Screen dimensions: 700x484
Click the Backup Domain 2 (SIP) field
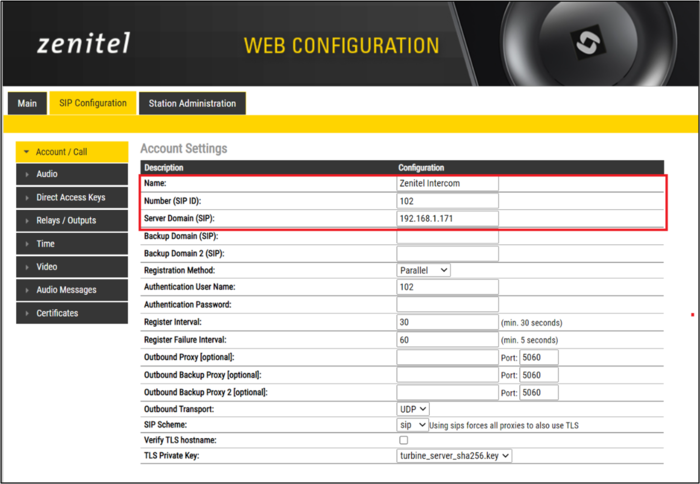[x=447, y=254]
